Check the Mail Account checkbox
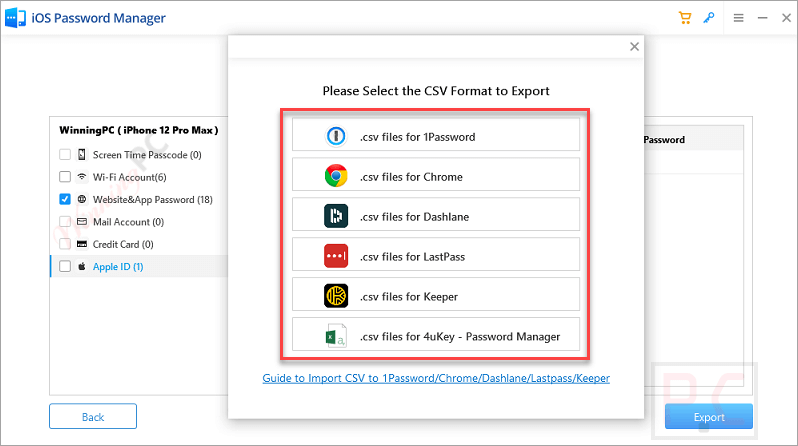Viewport: 798px width, 446px height. click(65, 221)
